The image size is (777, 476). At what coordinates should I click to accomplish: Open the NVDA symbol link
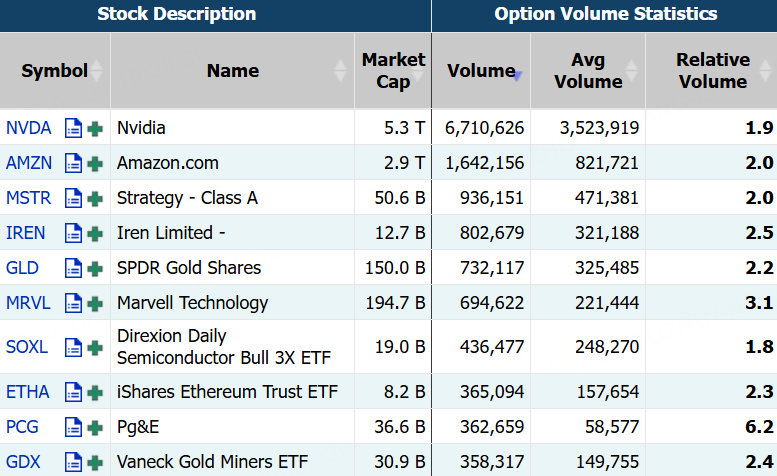28,128
